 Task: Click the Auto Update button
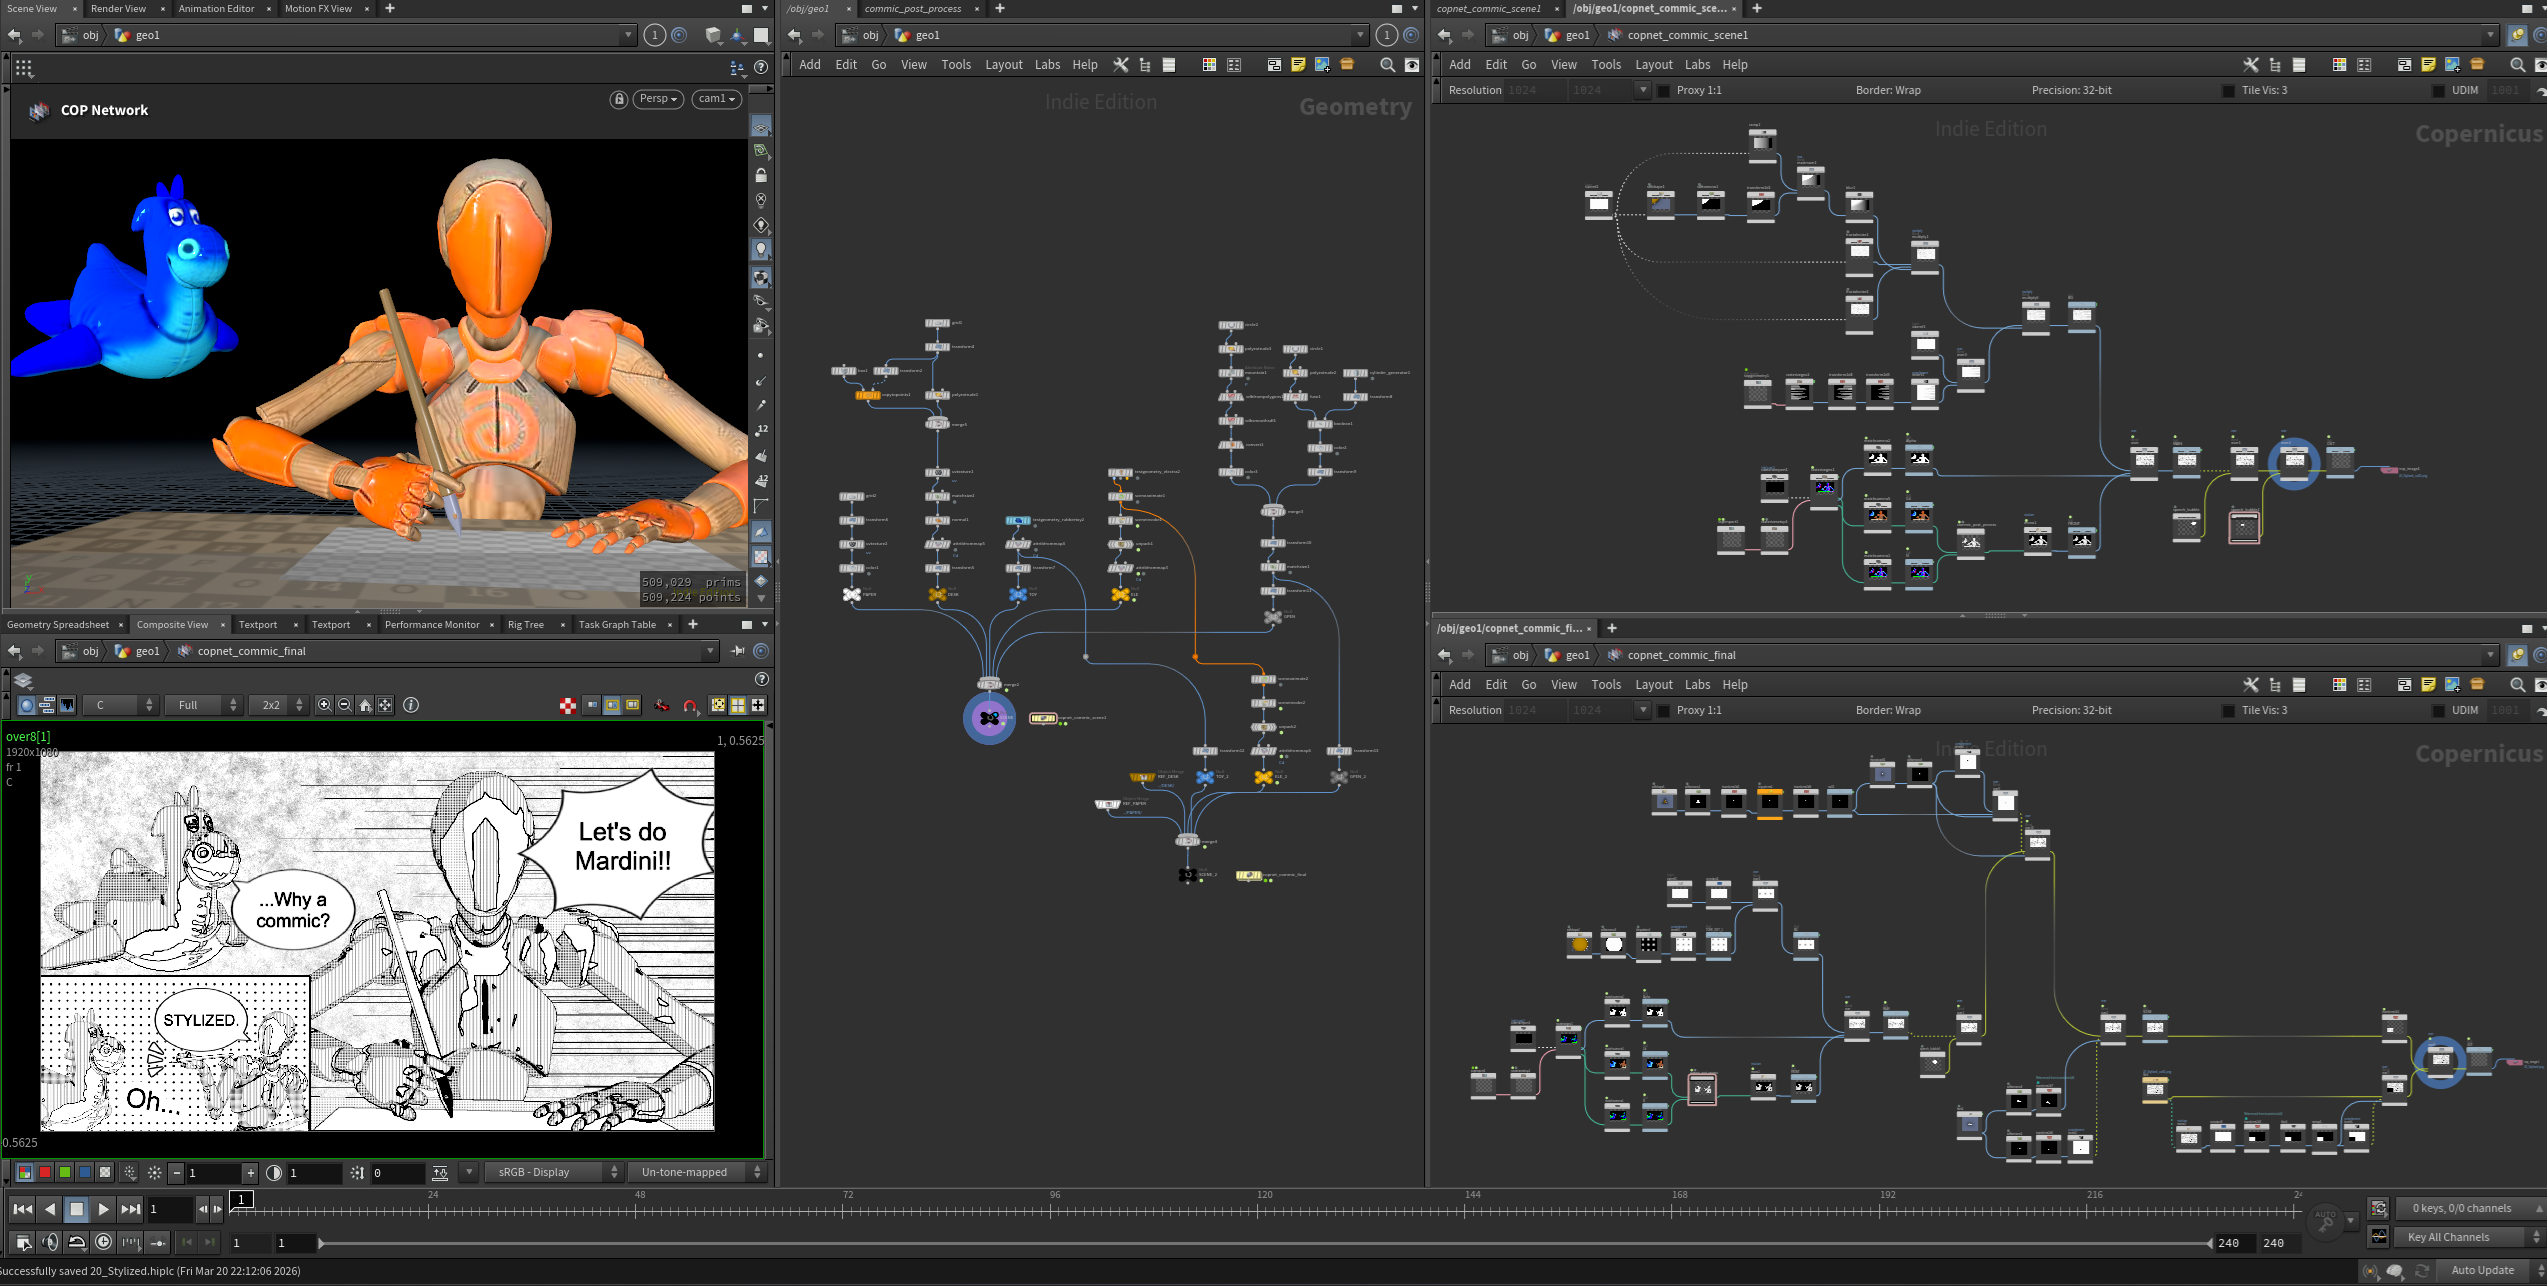tap(2482, 1270)
